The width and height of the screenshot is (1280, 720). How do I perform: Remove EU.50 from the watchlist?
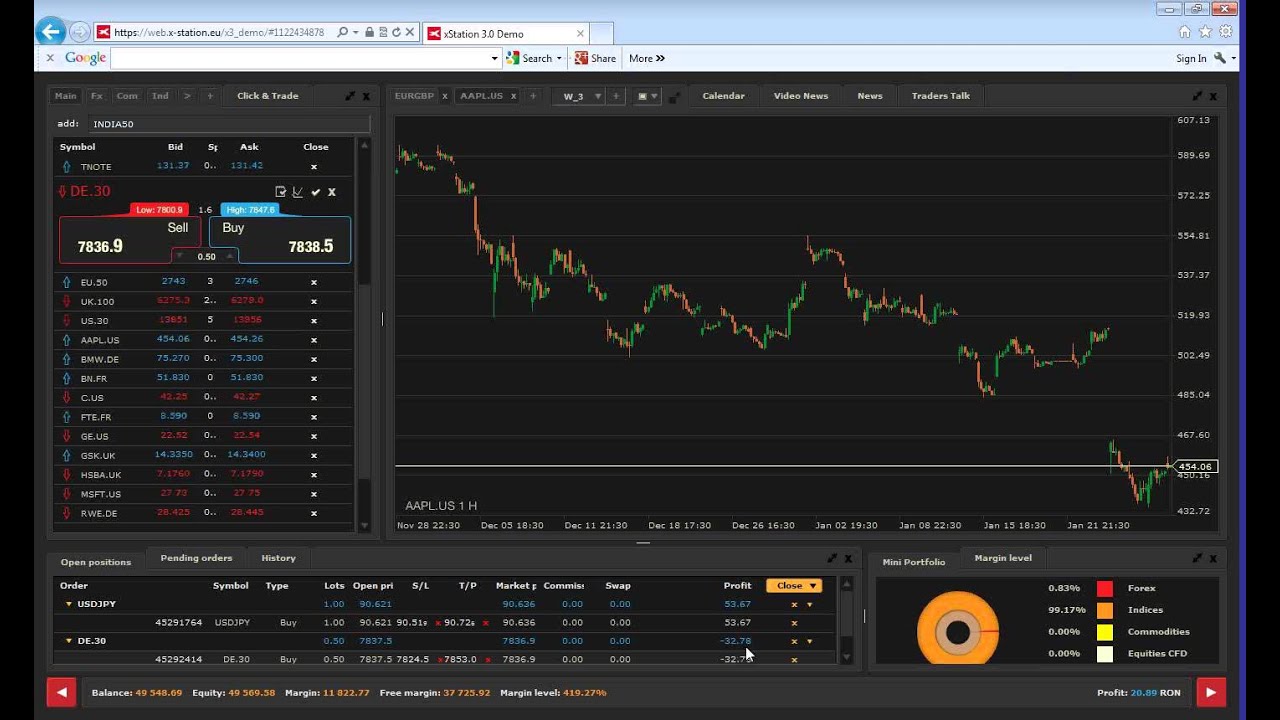click(x=314, y=283)
